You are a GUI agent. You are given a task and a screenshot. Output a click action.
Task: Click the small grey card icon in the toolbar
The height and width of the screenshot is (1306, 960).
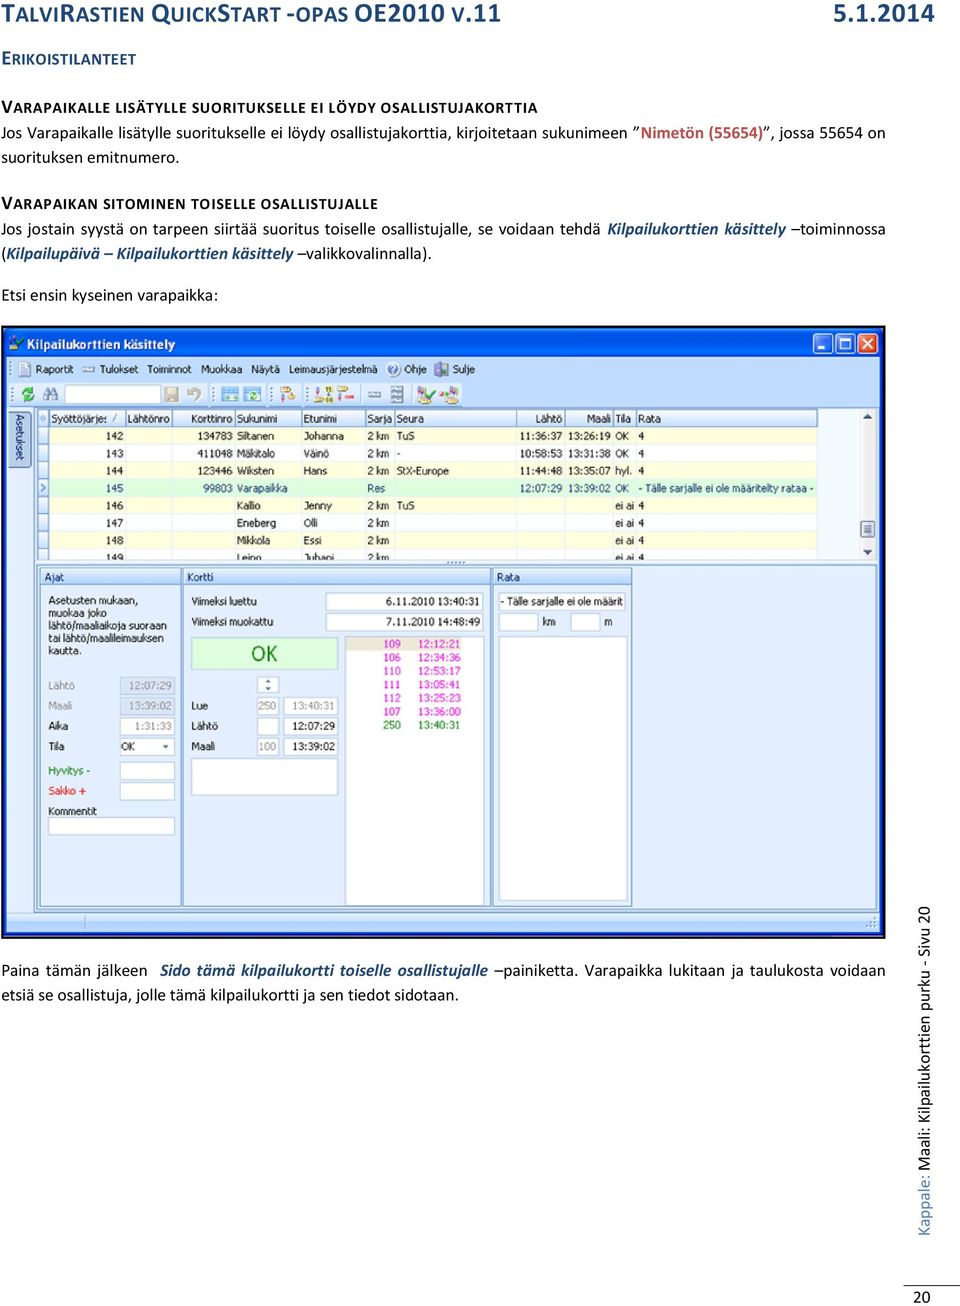point(374,394)
